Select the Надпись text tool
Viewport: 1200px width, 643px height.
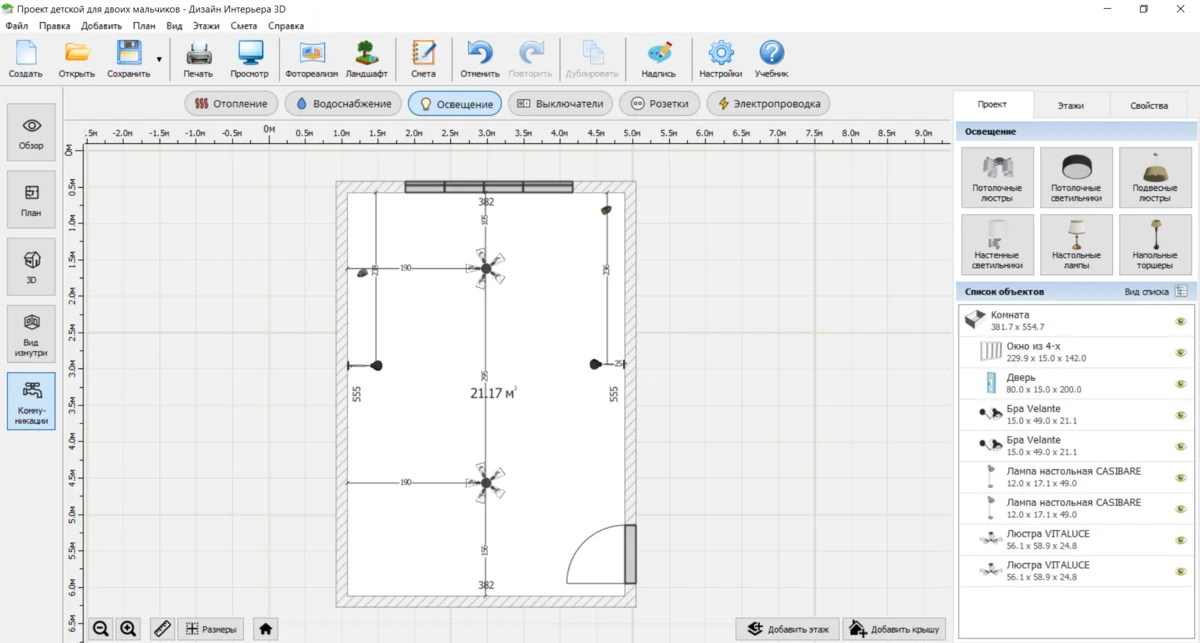658,58
